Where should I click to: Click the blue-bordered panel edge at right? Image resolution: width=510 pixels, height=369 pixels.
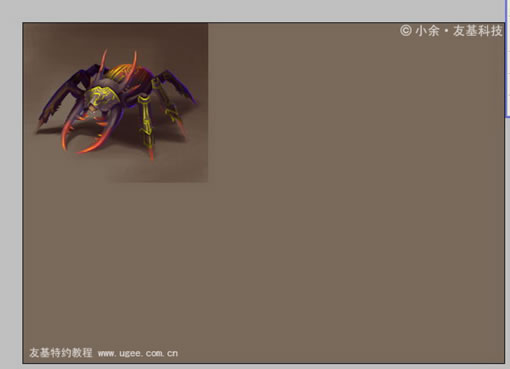pos(507,58)
